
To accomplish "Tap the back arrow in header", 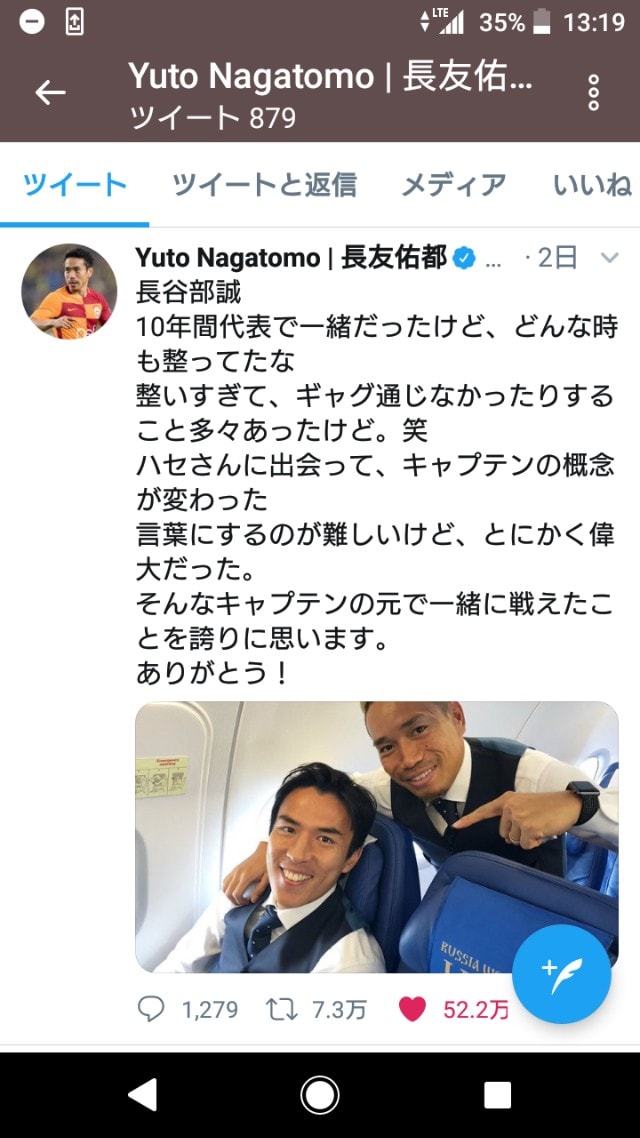I will [x=51, y=93].
